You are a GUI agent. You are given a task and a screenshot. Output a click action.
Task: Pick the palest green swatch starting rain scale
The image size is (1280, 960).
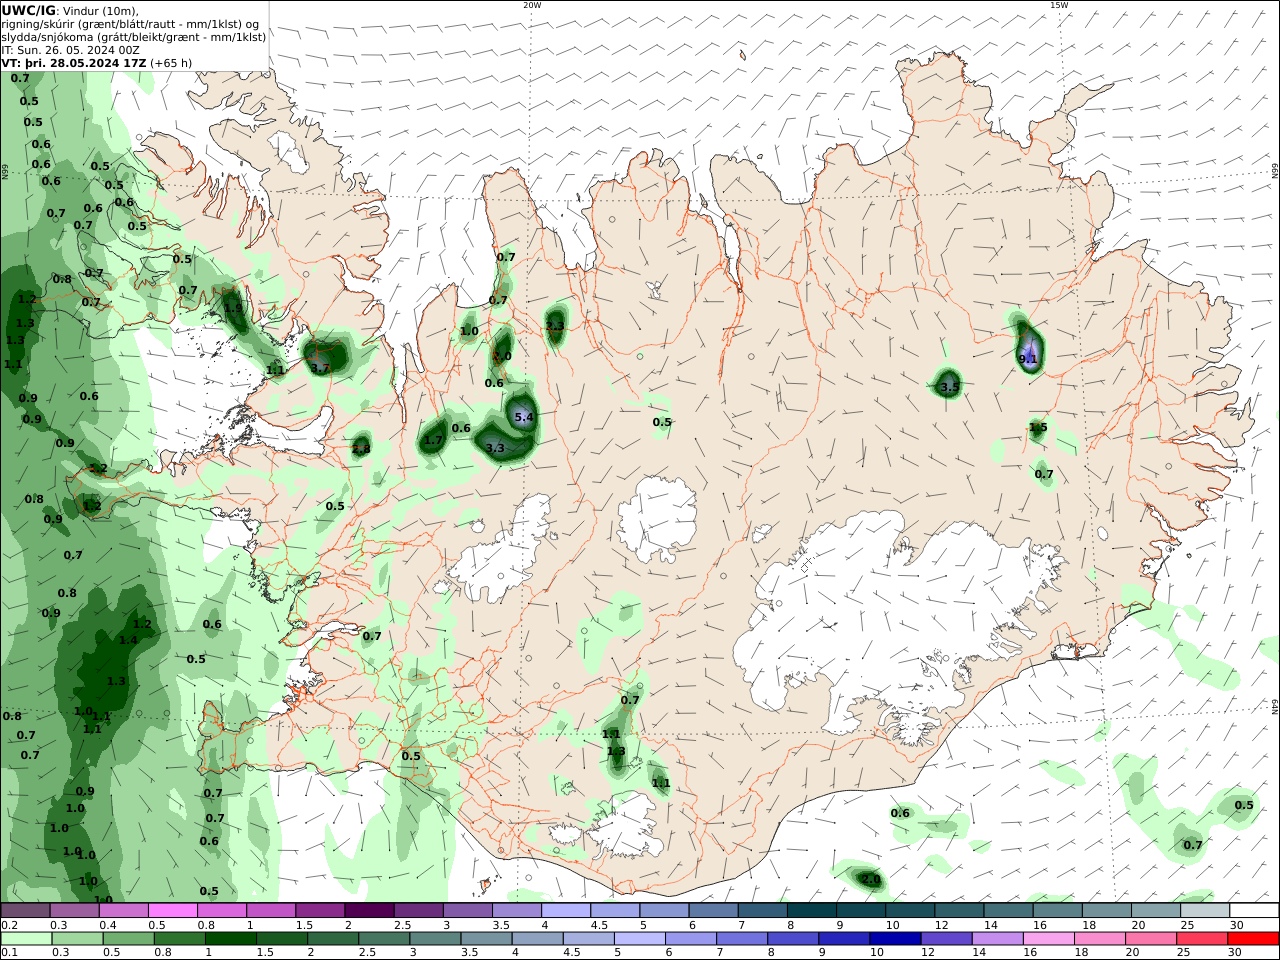coord(26,938)
